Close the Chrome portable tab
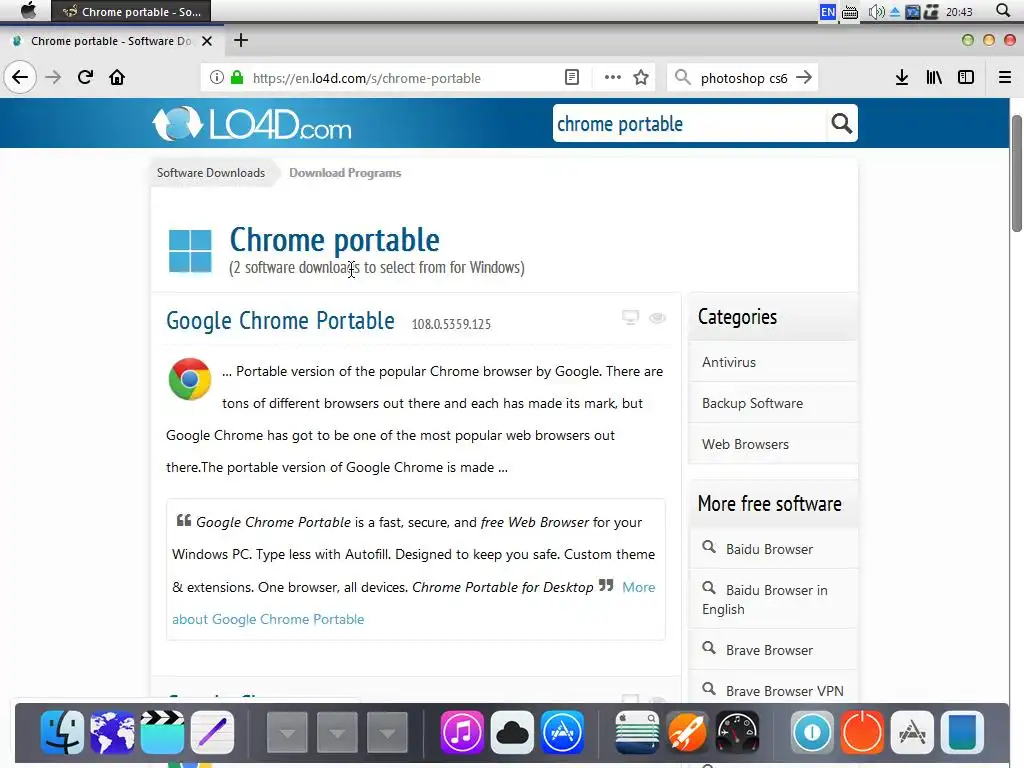1024x768 pixels. point(207,41)
